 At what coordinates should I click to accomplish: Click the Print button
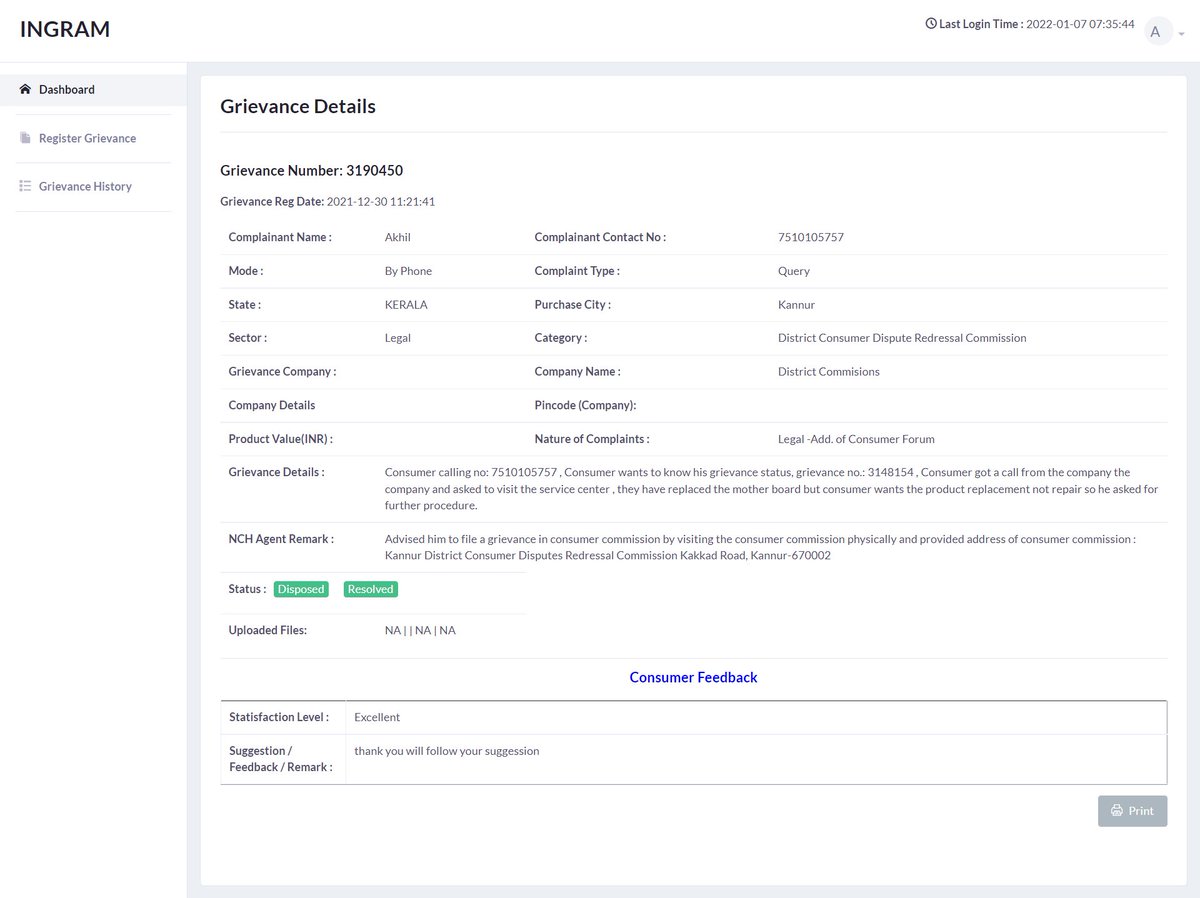(x=1132, y=811)
